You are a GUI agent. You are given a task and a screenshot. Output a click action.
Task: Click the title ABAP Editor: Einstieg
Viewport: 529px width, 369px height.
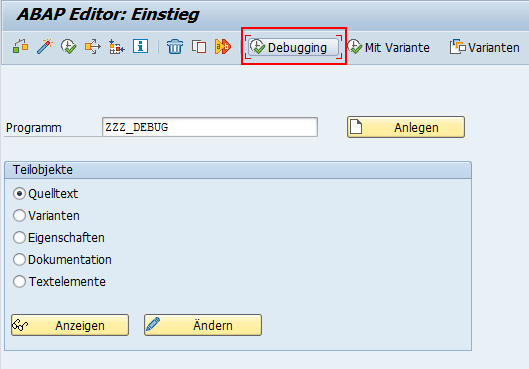(108, 15)
